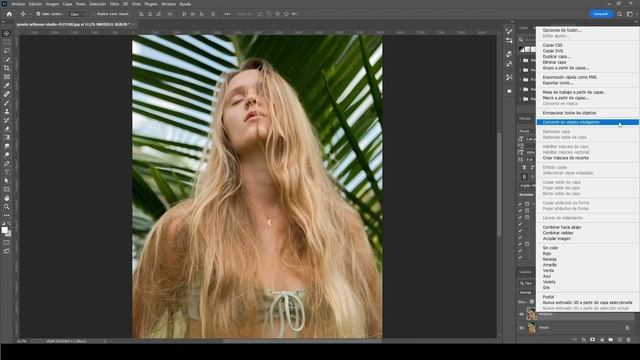This screenshot has height=360, width=640.
Task: Select the Frame tool
Action: tap(7, 77)
